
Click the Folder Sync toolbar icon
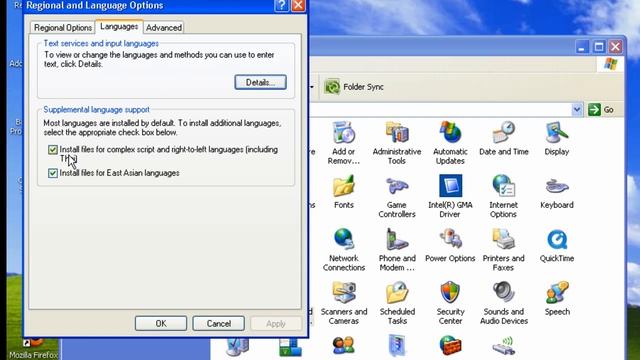tap(332, 87)
